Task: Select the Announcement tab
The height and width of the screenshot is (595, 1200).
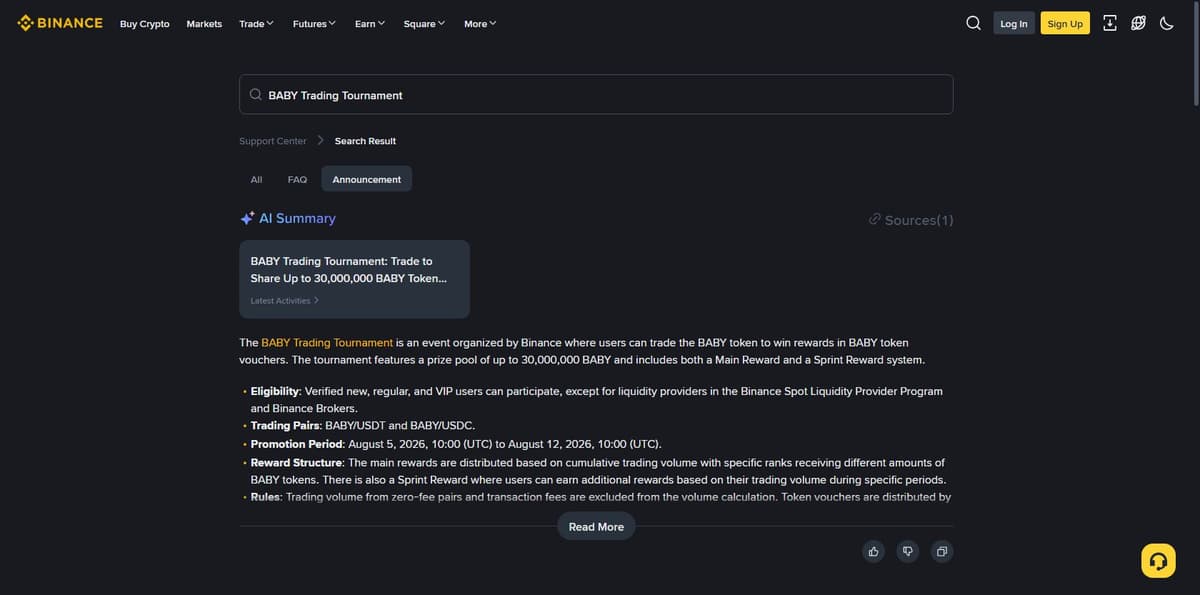Action: tap(367, 179)
